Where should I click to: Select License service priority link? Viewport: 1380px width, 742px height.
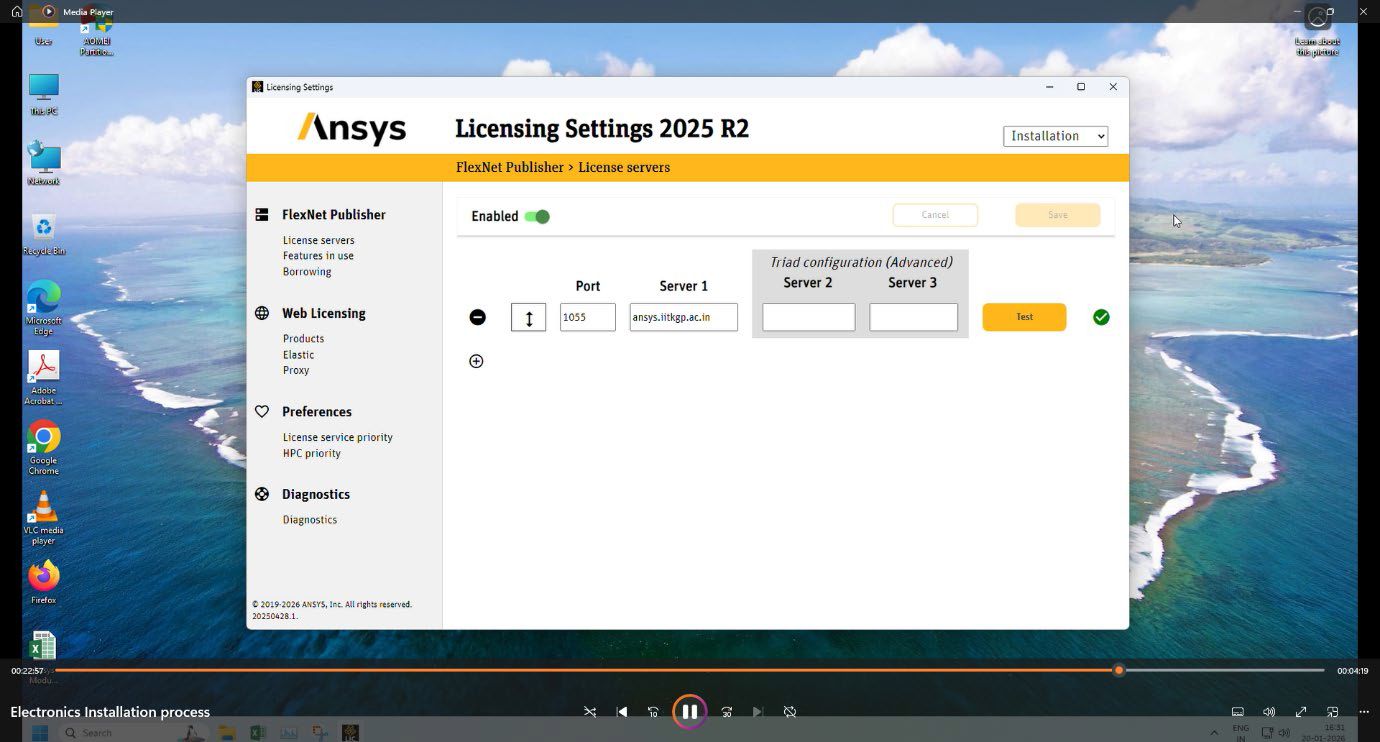tap(337, 438)
